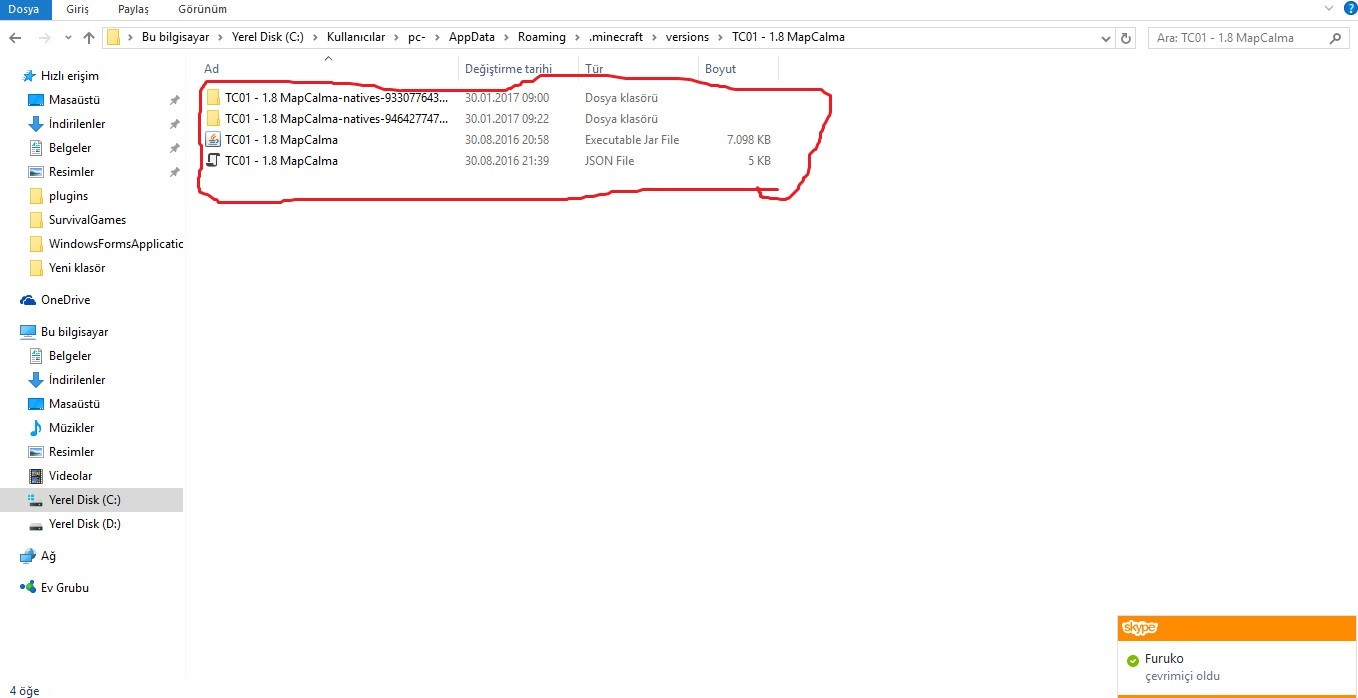Click the 7.098 KB size value

coord(749,140)
